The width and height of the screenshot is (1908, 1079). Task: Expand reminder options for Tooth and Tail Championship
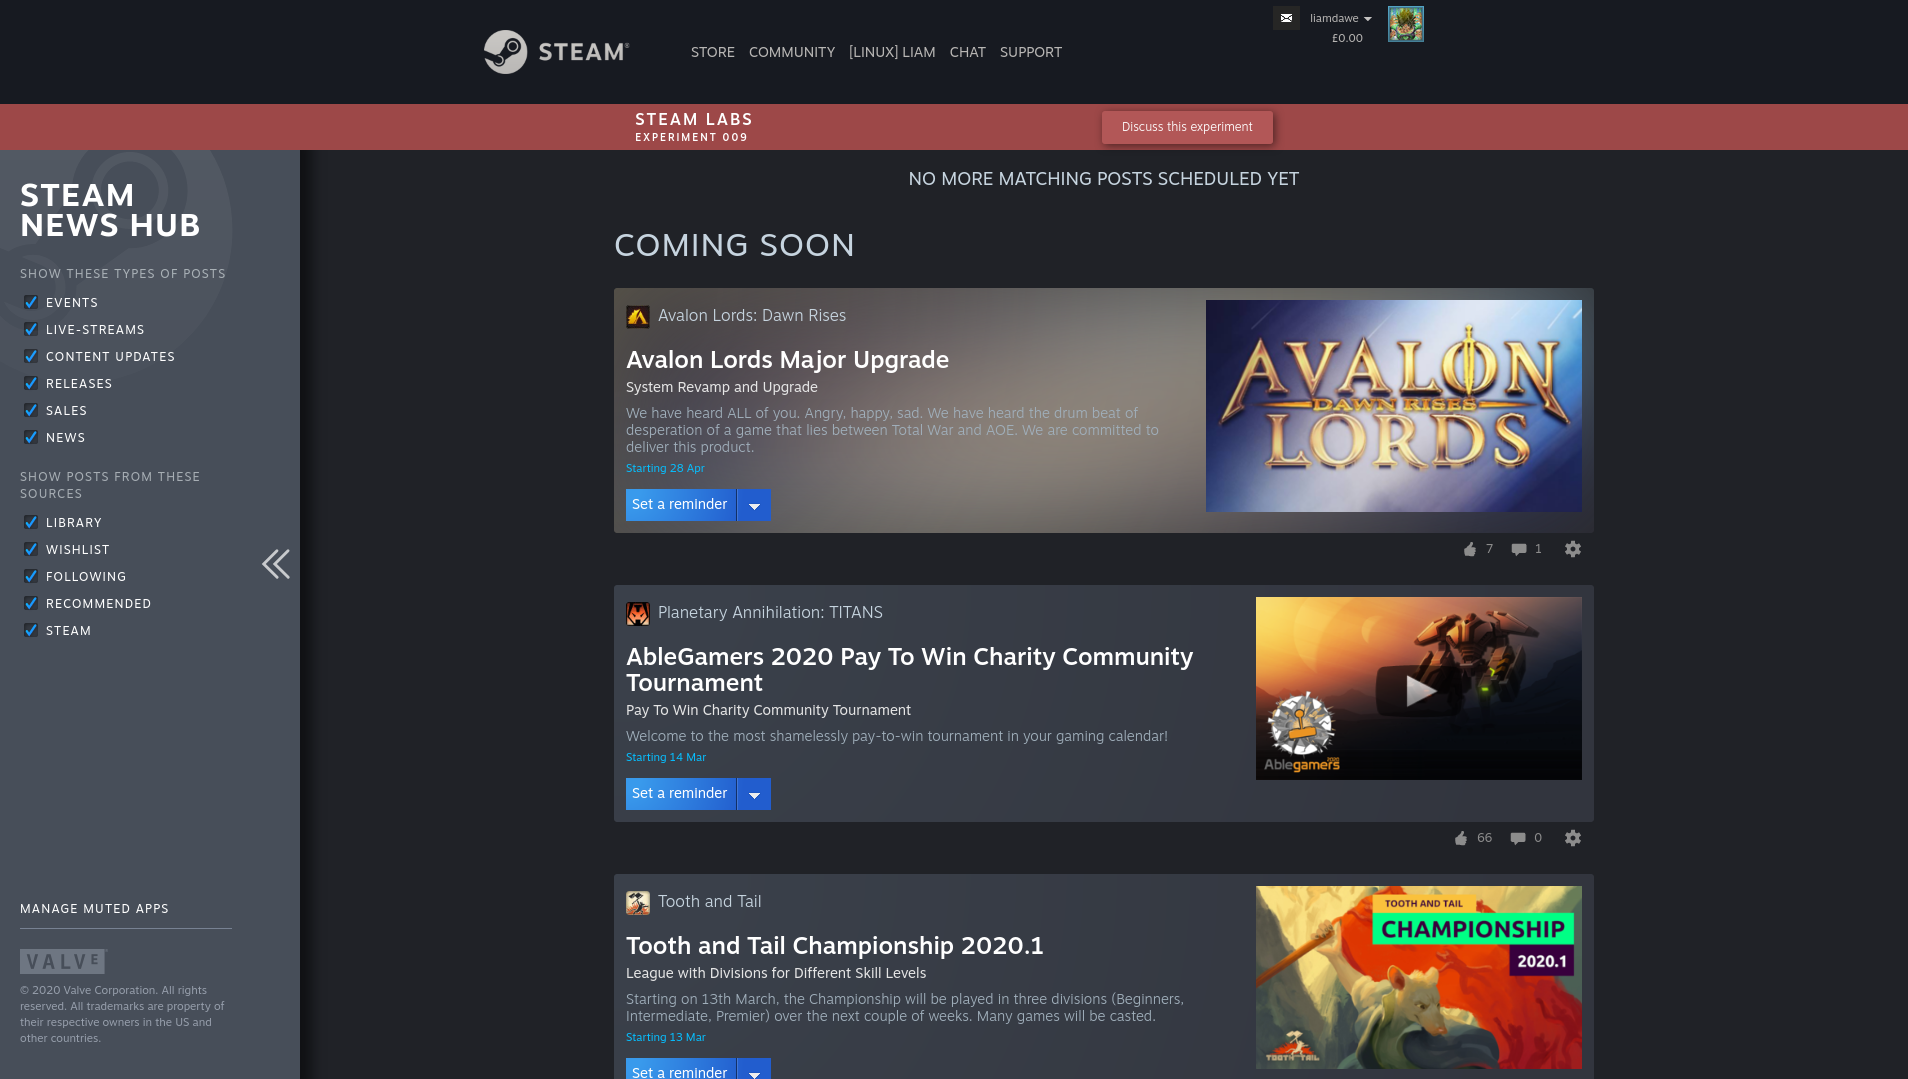[x=754, y=1069]
